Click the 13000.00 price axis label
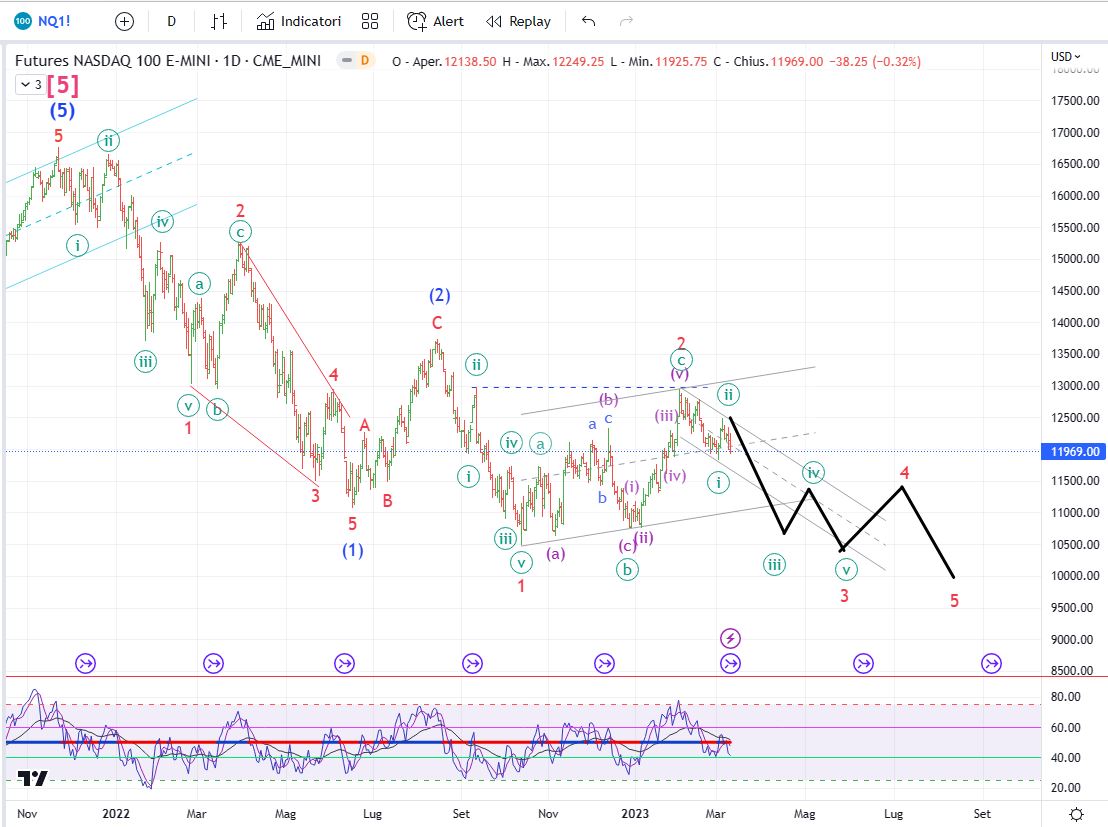Viewport: 1108px width, 827px height. 1075,386
